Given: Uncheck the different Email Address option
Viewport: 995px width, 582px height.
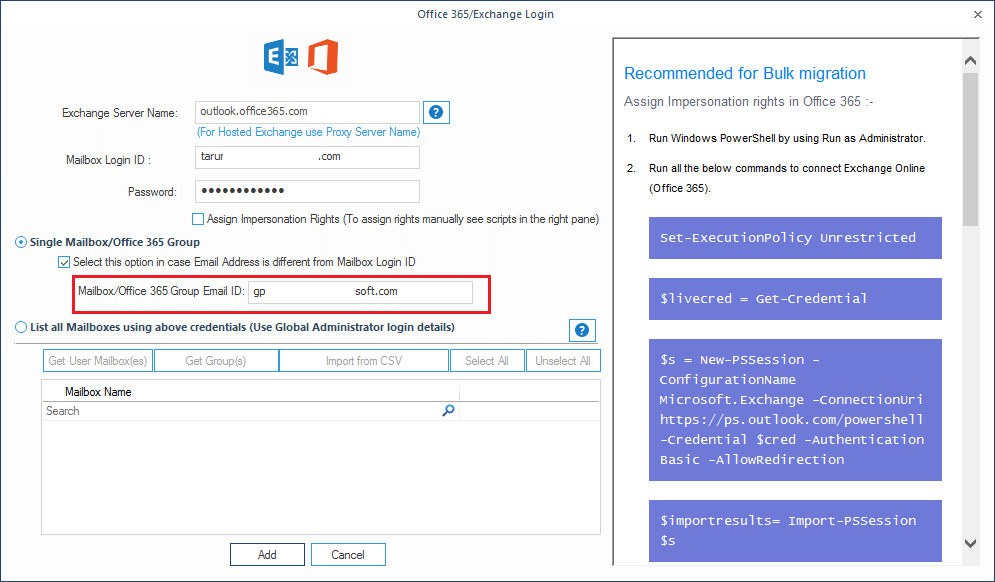Looking at the screenshot, I should 64,262.
